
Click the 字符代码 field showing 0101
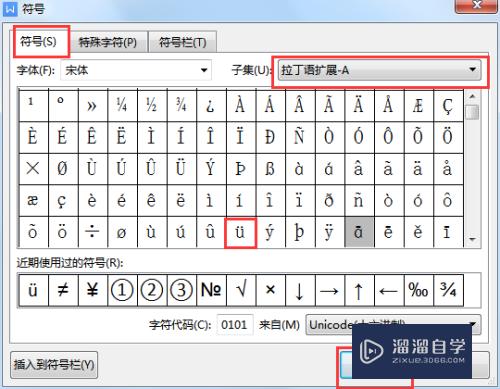(235, 324)
